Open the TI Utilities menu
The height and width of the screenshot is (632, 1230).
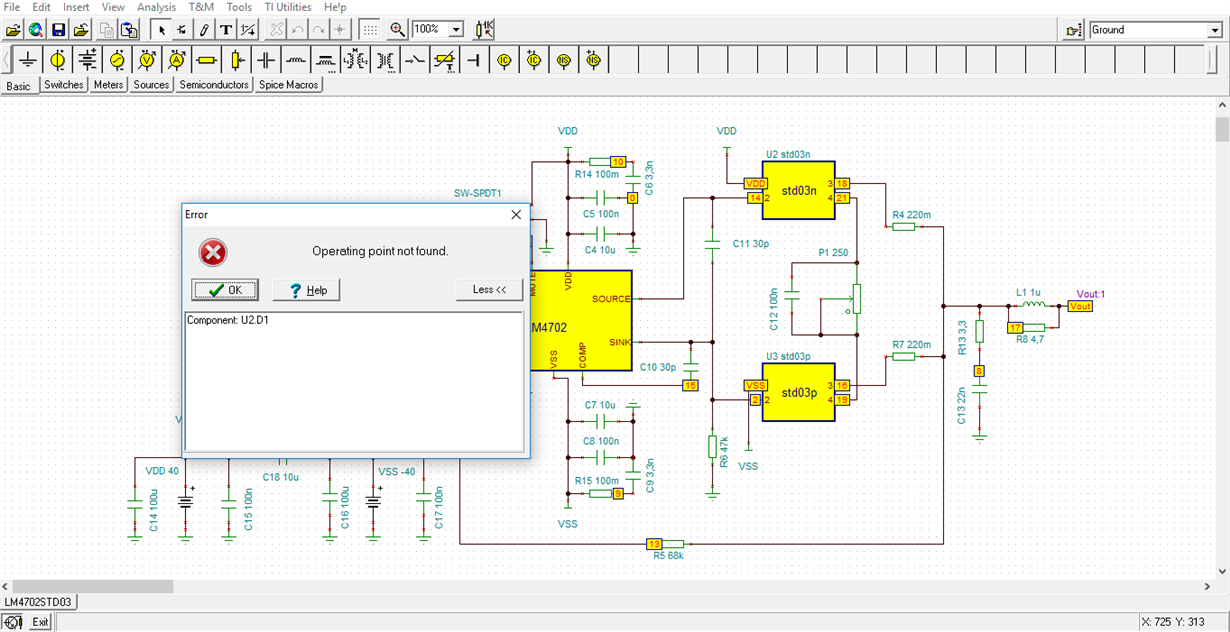(x=288, y=7)
